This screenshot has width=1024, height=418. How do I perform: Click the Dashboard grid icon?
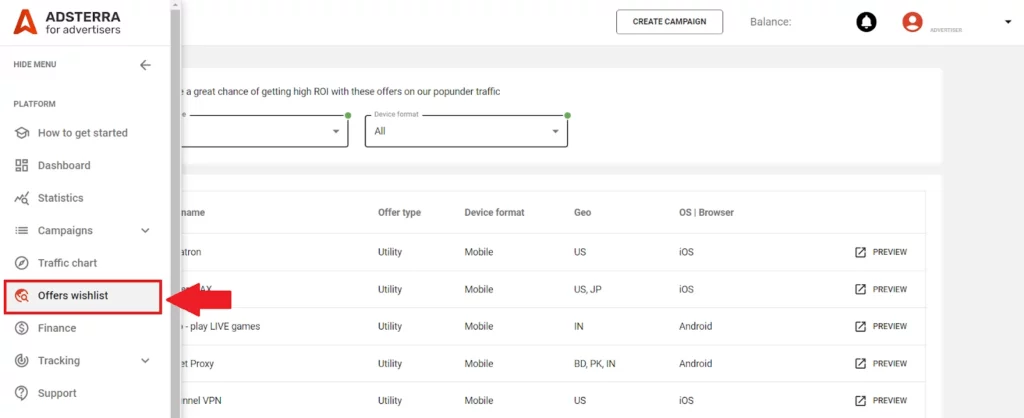click(x=21, y=165)
